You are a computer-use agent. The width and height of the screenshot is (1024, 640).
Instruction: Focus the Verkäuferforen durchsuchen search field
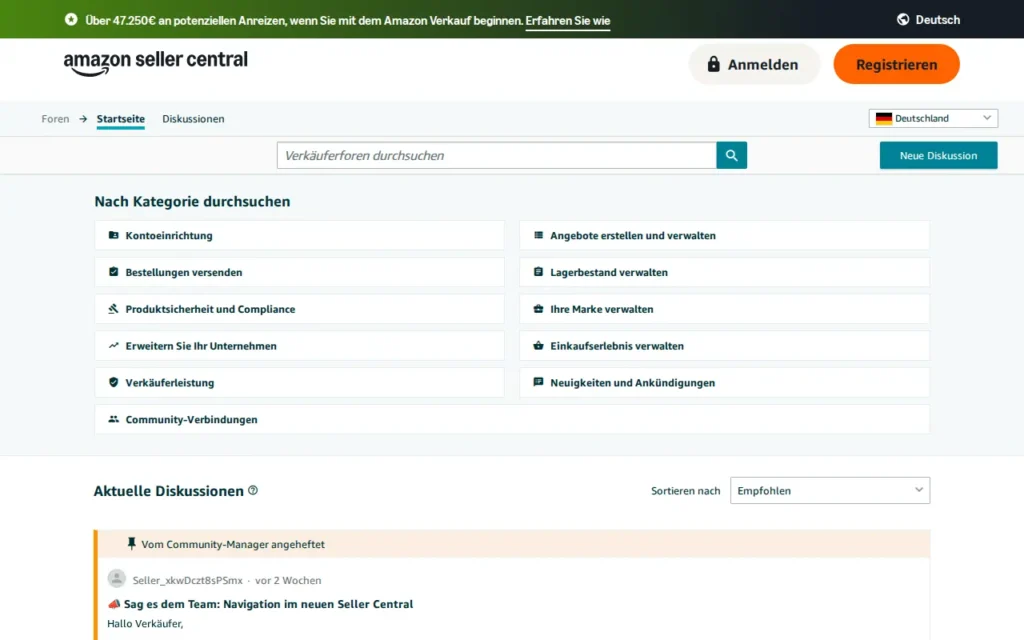pos(496,155)
